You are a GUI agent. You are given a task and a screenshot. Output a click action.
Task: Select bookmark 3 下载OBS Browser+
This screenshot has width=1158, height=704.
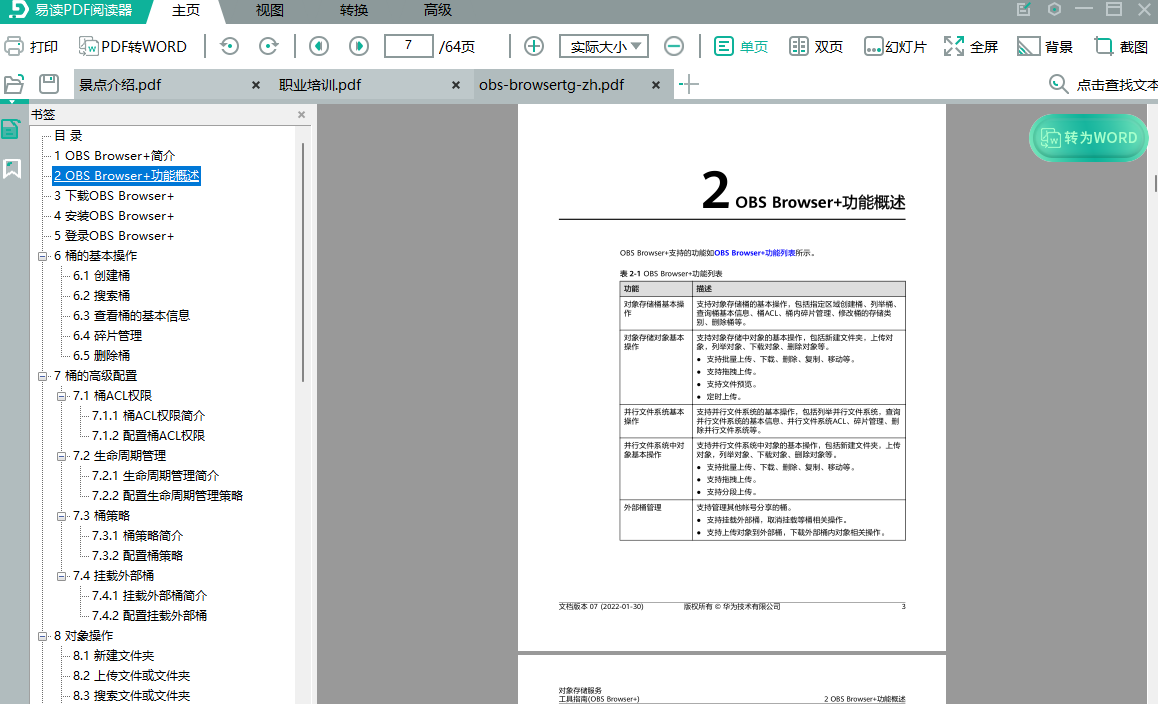[x=114, y=196]
